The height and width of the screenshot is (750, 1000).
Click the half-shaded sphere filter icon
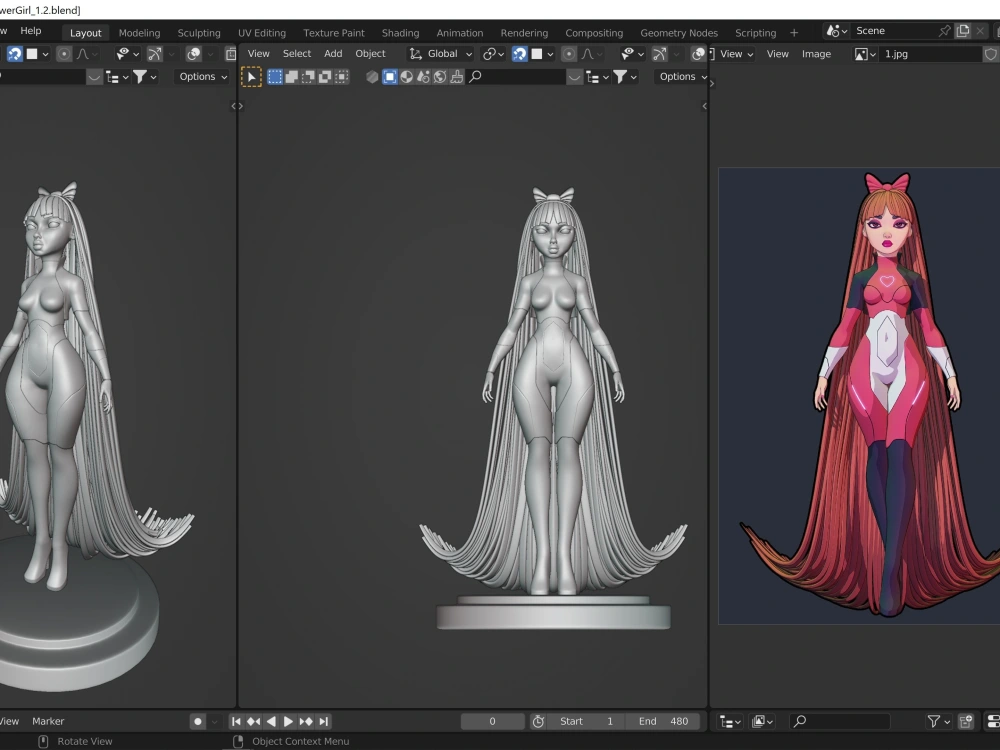406,77
